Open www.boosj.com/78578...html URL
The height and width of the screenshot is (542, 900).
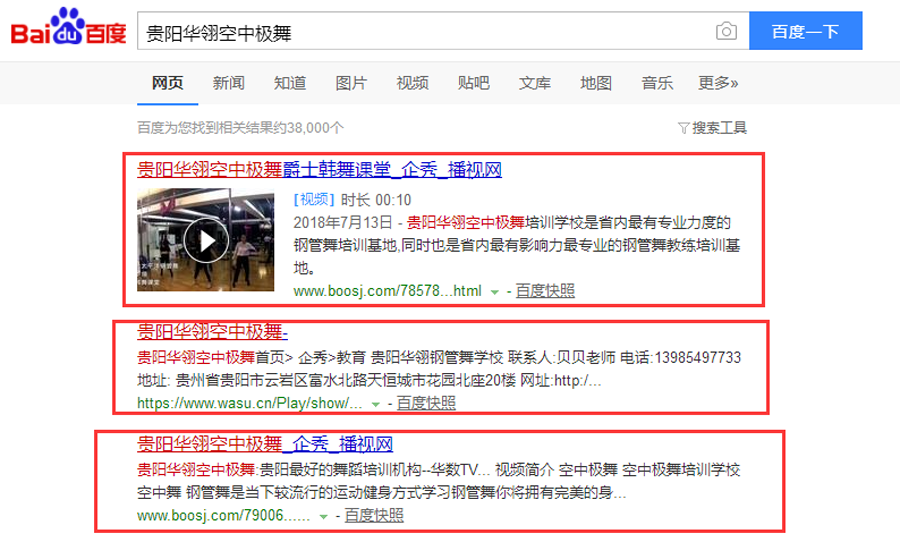(387, 291)
